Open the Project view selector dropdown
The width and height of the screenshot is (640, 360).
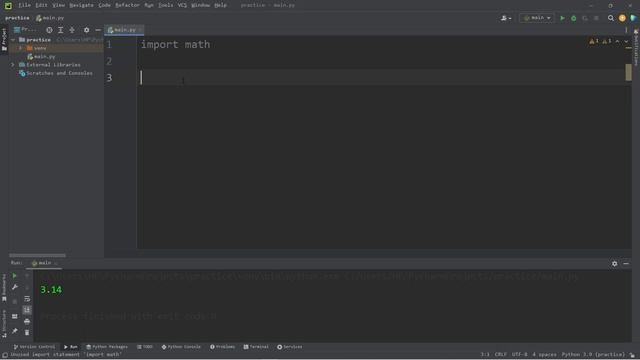tap(25, 30)
